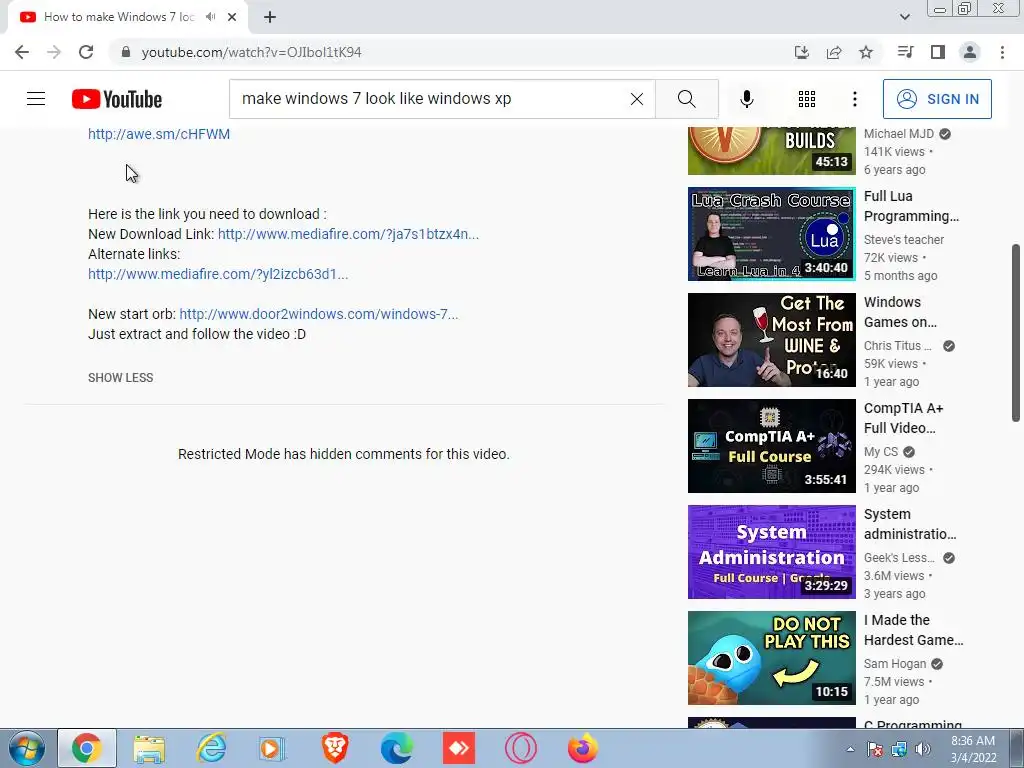The height and width of the screenshot is (768, 1024).
Task: Bookmark this page with the star icon
Action: [x=866, y=52]
